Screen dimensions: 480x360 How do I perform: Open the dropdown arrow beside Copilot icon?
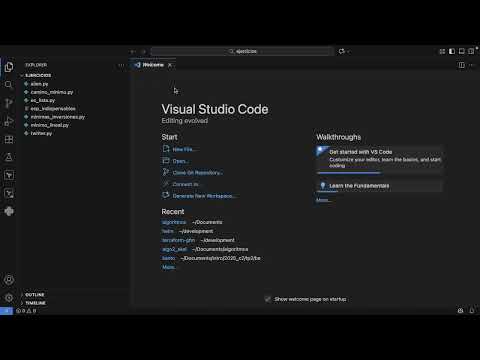point(348,52)
